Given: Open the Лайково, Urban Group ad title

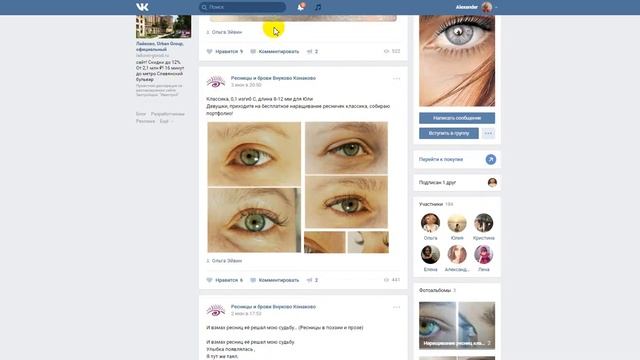Looking at the screenshot, I should coord(160,46).
